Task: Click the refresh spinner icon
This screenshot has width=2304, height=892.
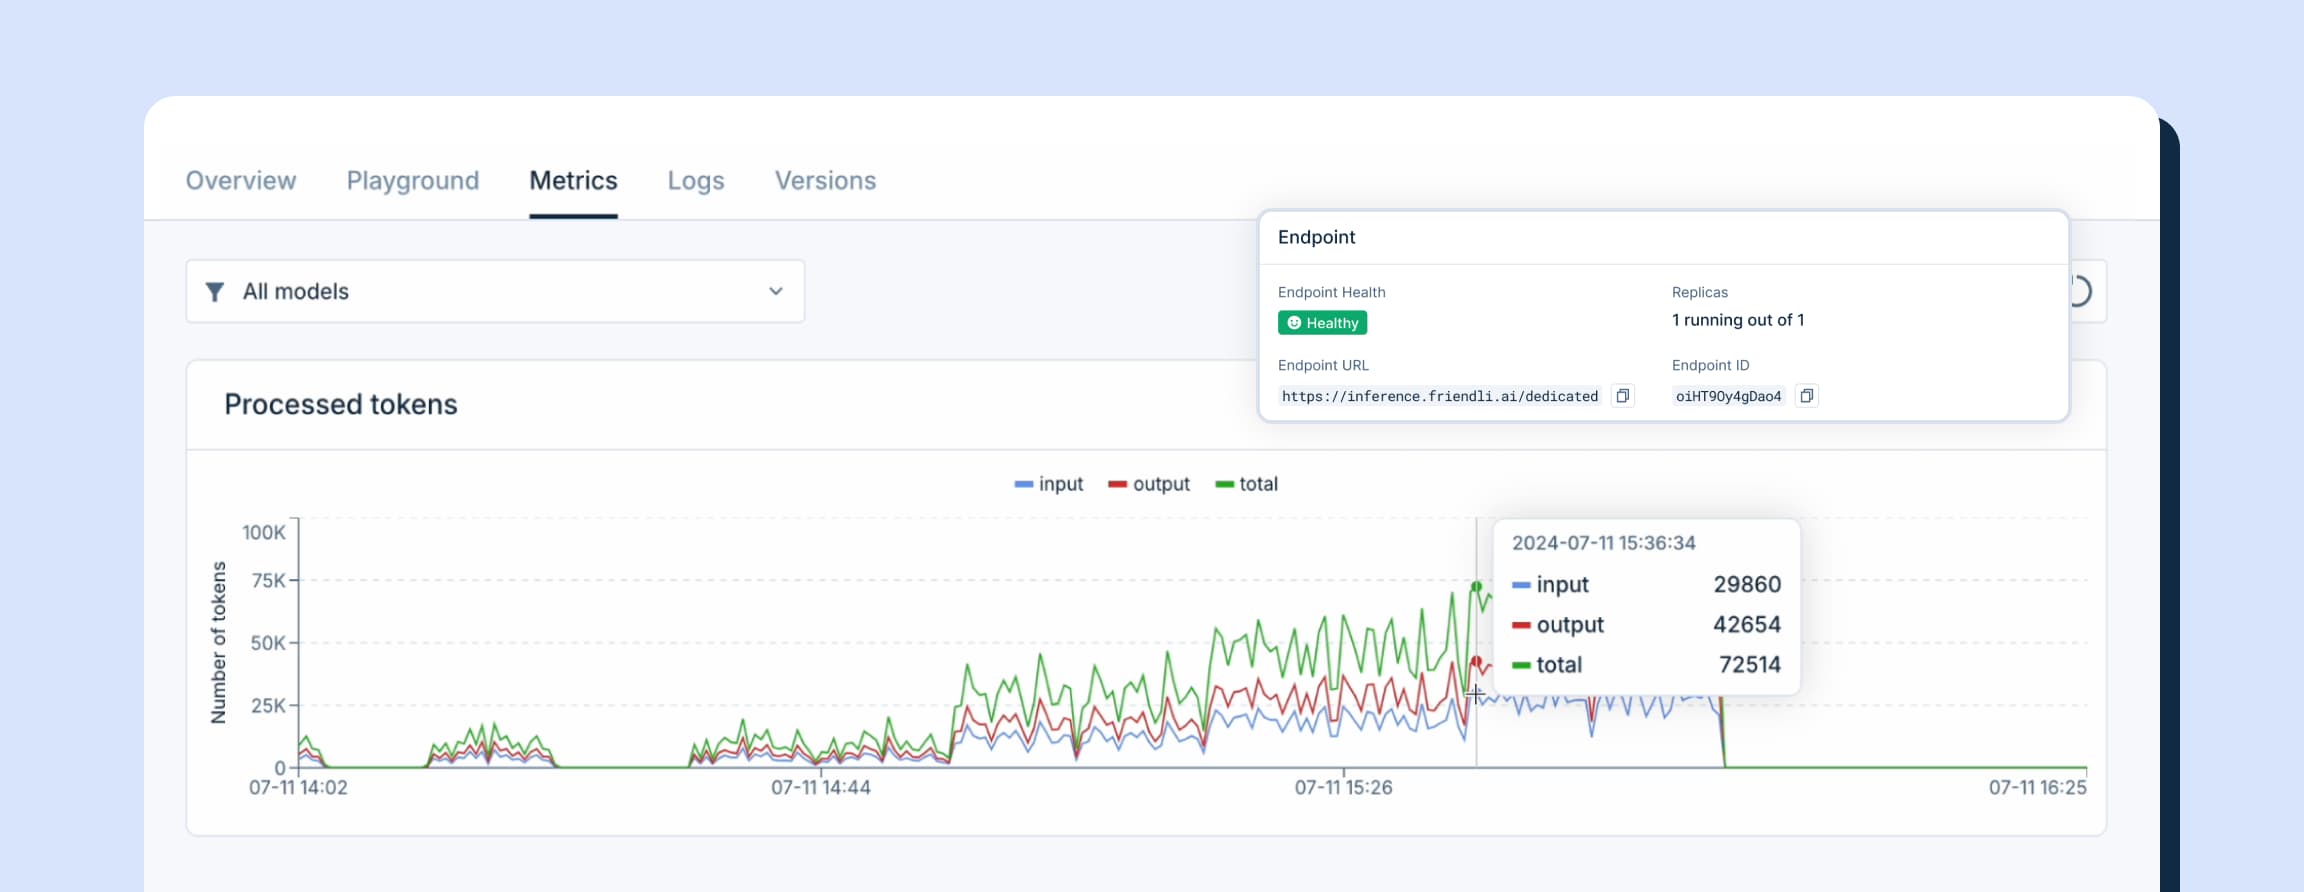Action: (x=2081, y=291)
